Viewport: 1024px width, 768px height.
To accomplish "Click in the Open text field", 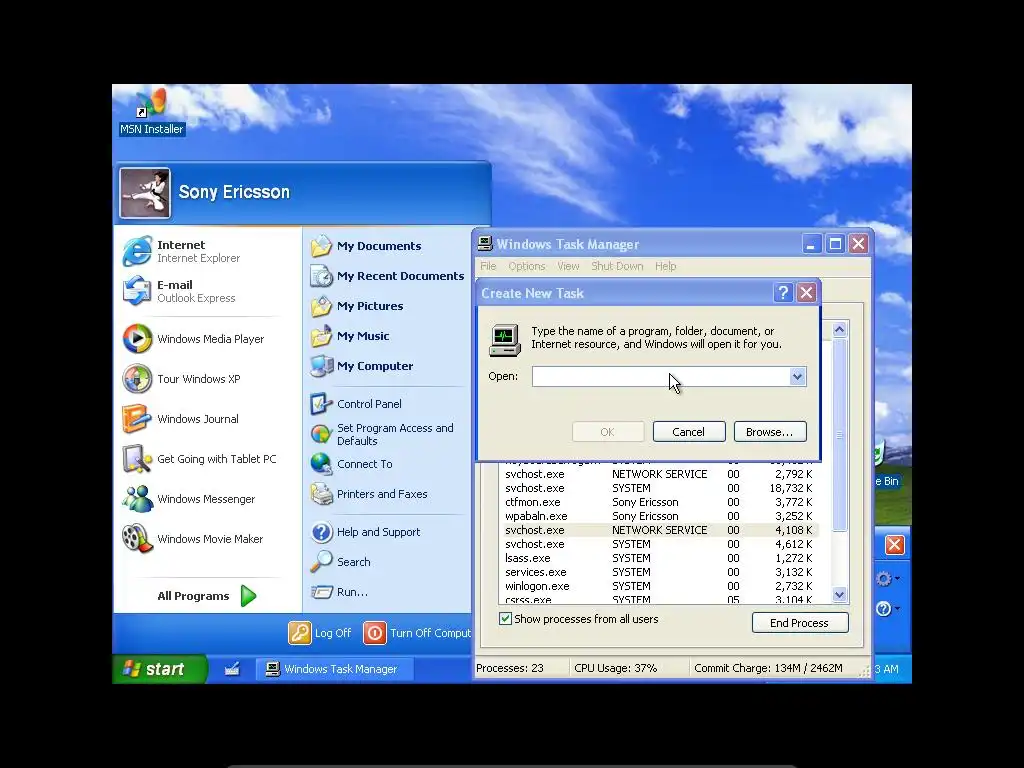I will pyautogui.click(x=661, y=376).
